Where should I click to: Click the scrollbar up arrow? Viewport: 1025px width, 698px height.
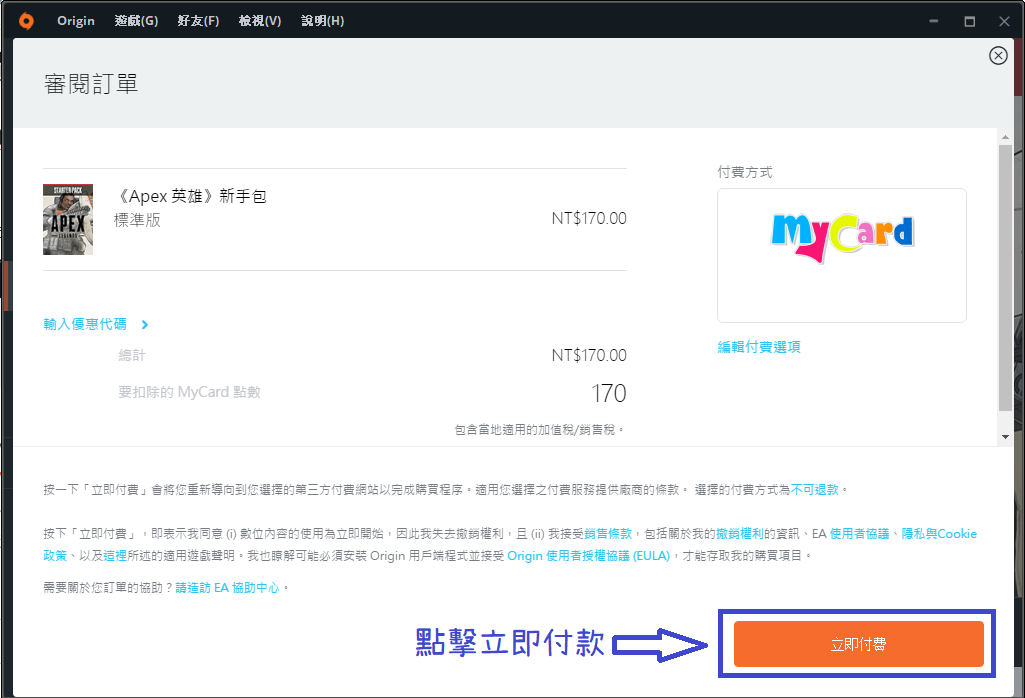click(1005, 137)
